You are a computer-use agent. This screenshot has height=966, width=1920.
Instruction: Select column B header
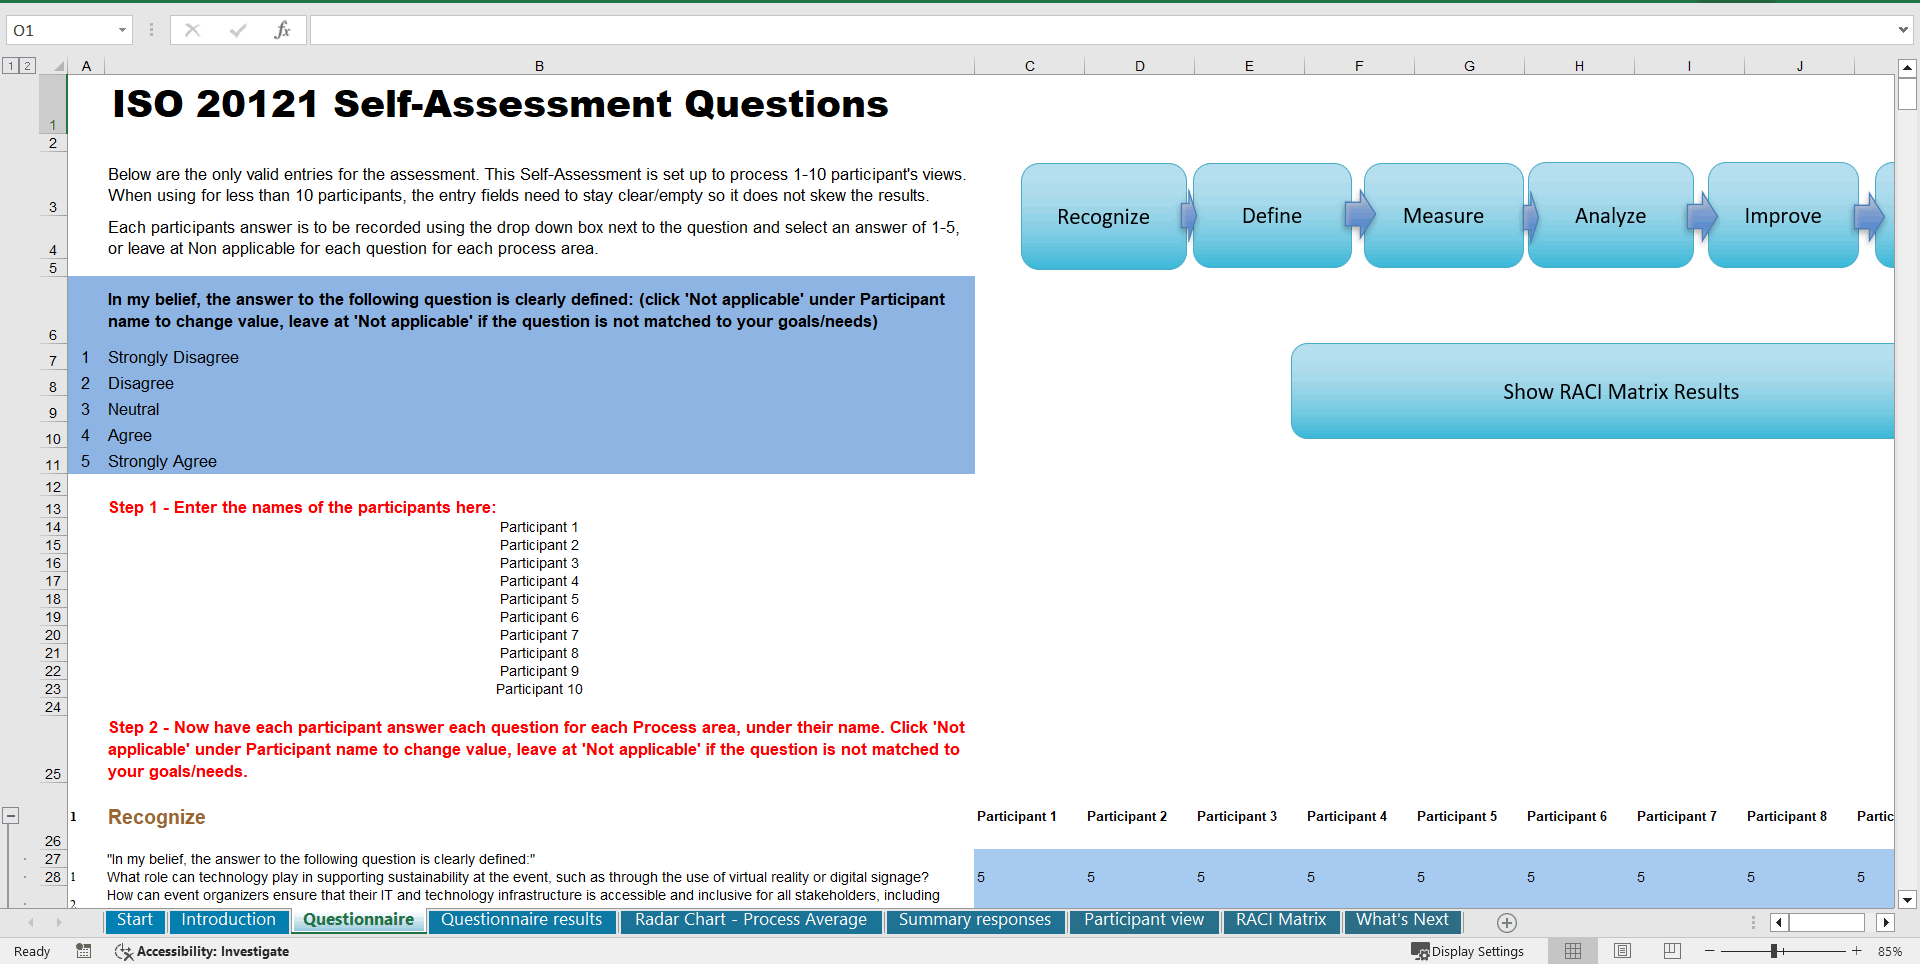tap(539, 66)
